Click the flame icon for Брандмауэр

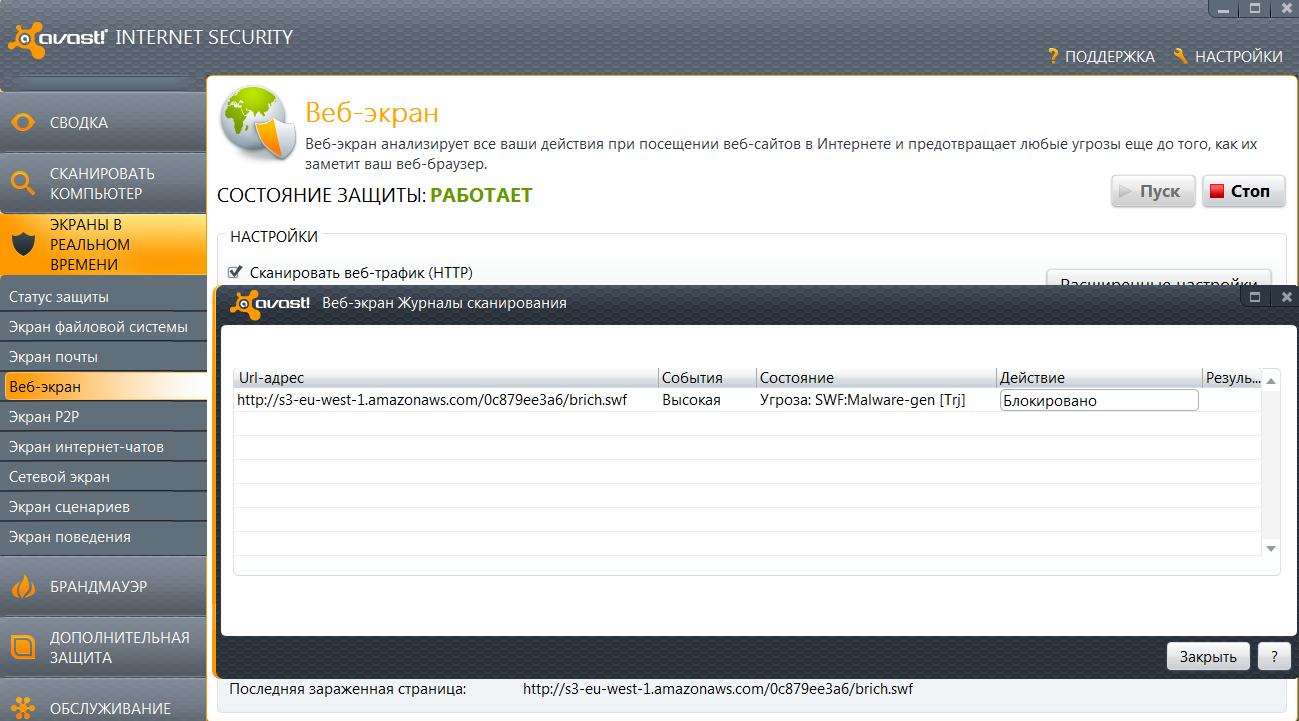click(x=24, y=587)
